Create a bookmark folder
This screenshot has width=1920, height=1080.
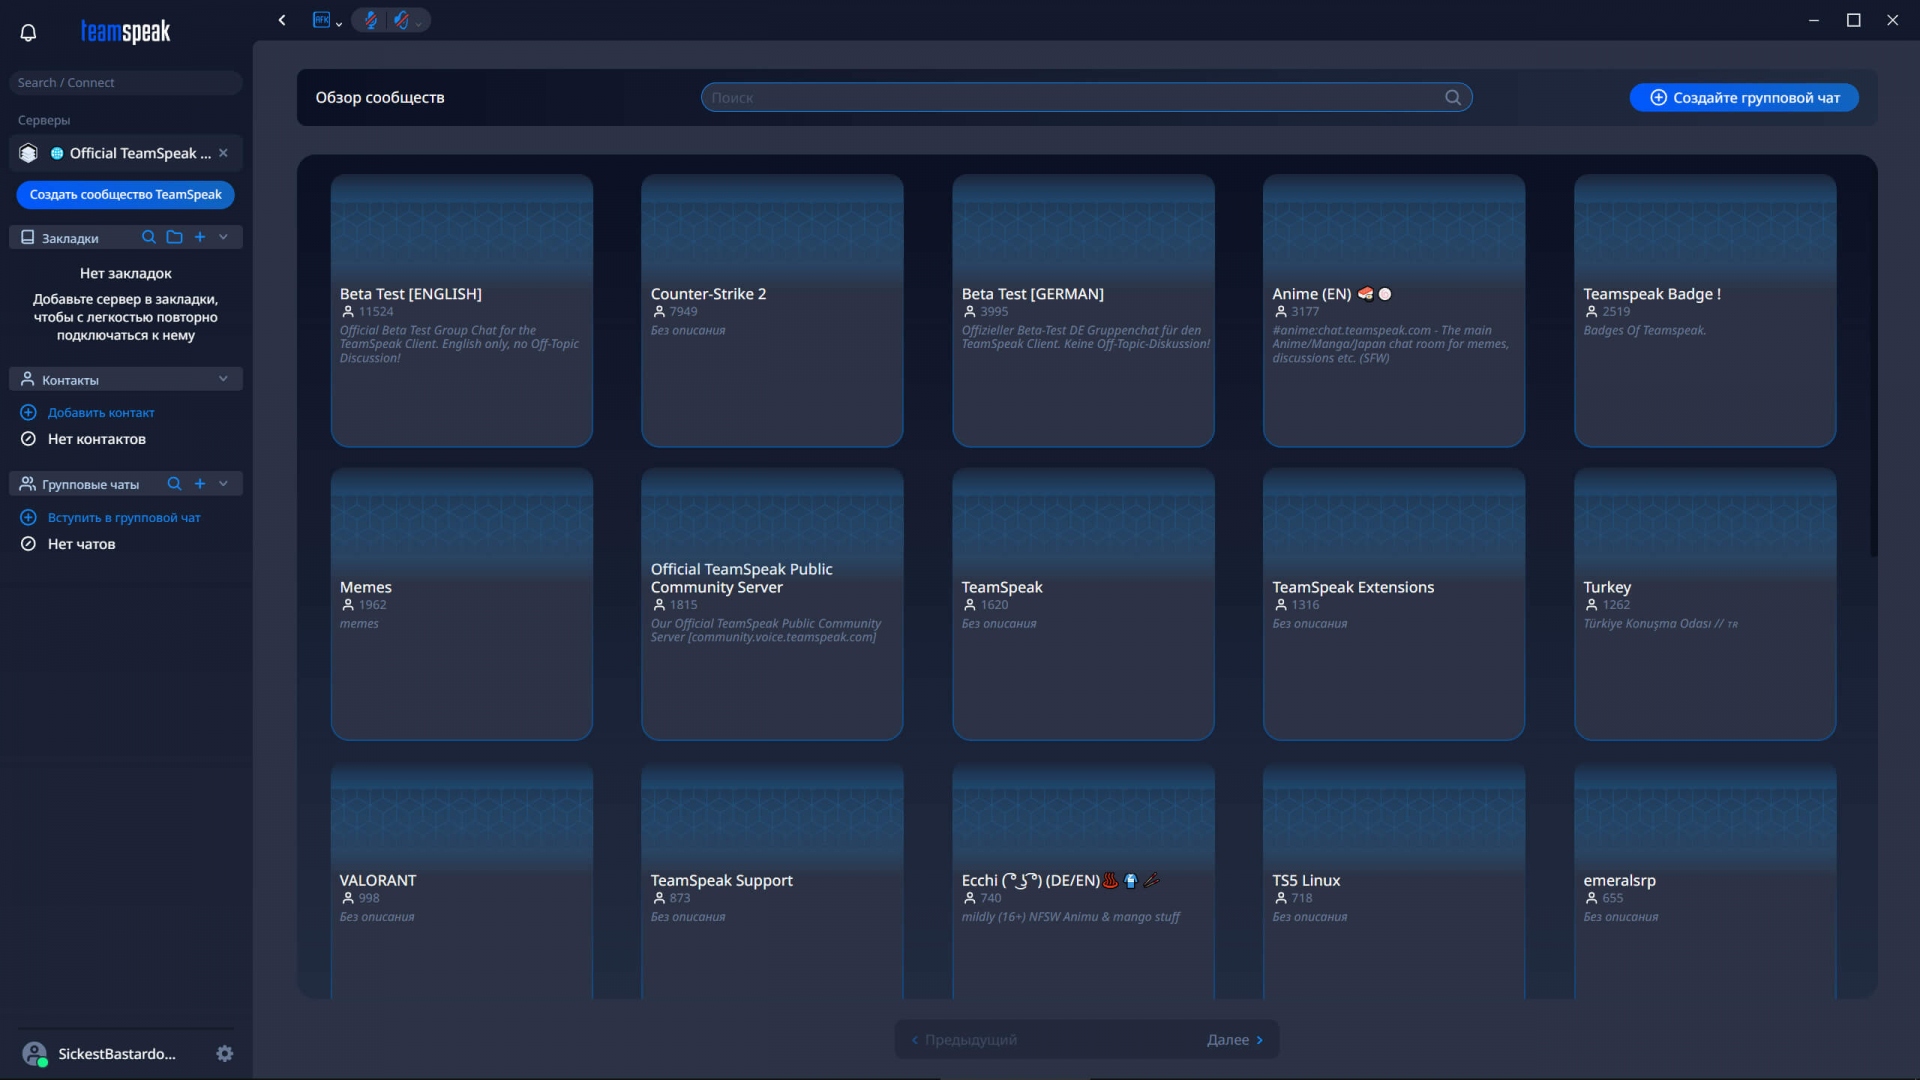click(x=174, y=237)
